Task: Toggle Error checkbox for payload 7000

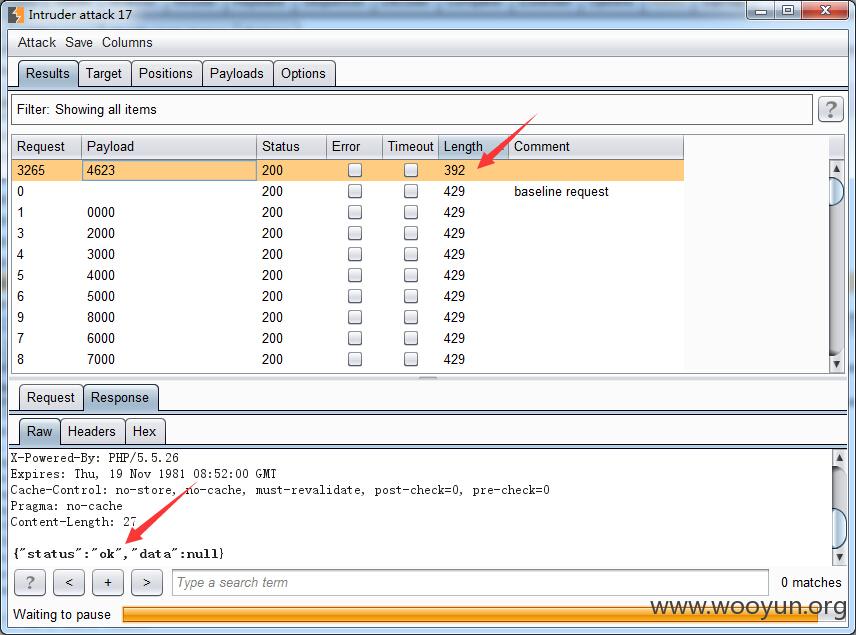Action: (355, 359)
